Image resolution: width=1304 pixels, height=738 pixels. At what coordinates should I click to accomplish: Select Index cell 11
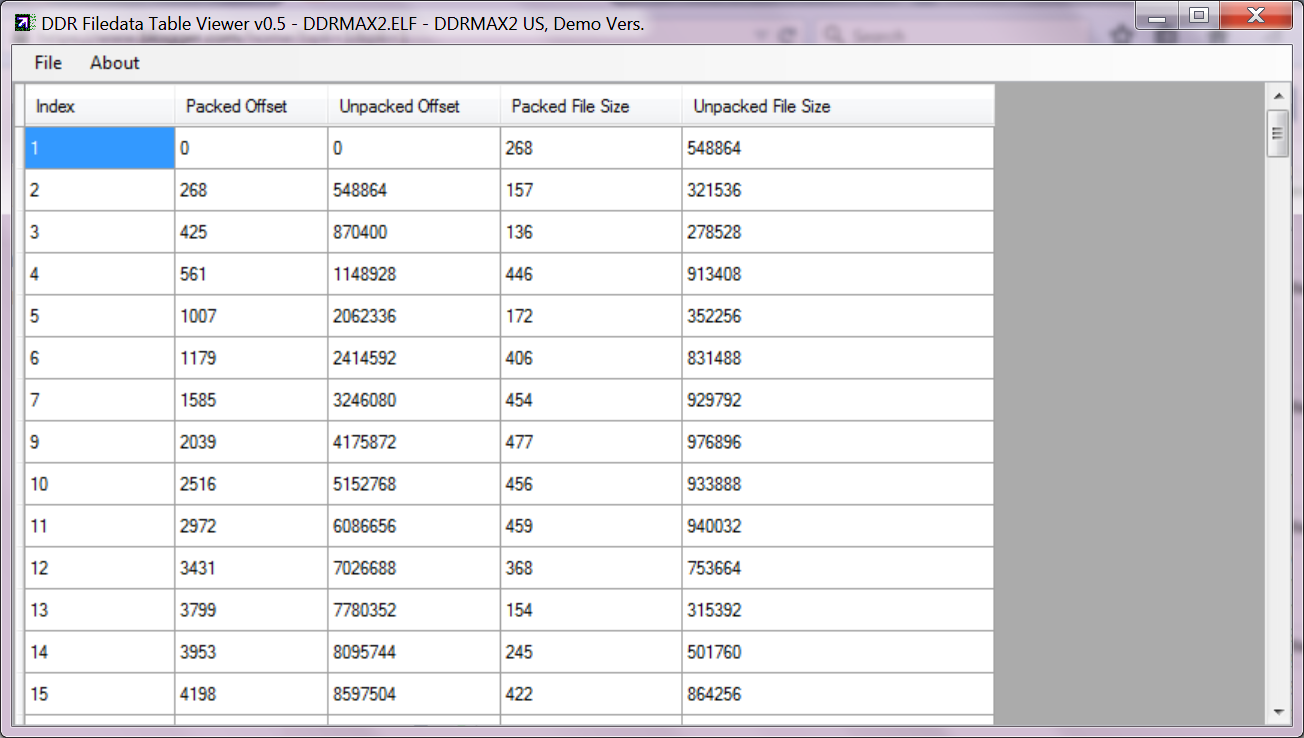(100, 526)
